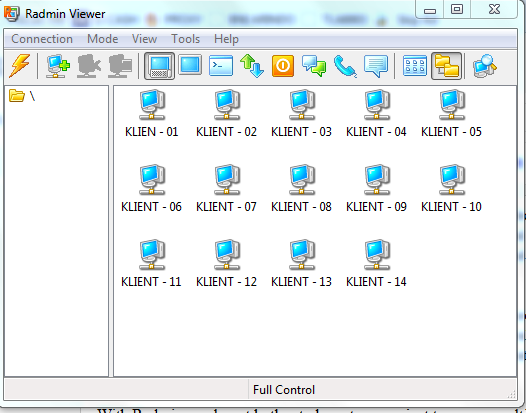
Task: Select the KLIENT - 09 computer
Action: click(376, 189)
